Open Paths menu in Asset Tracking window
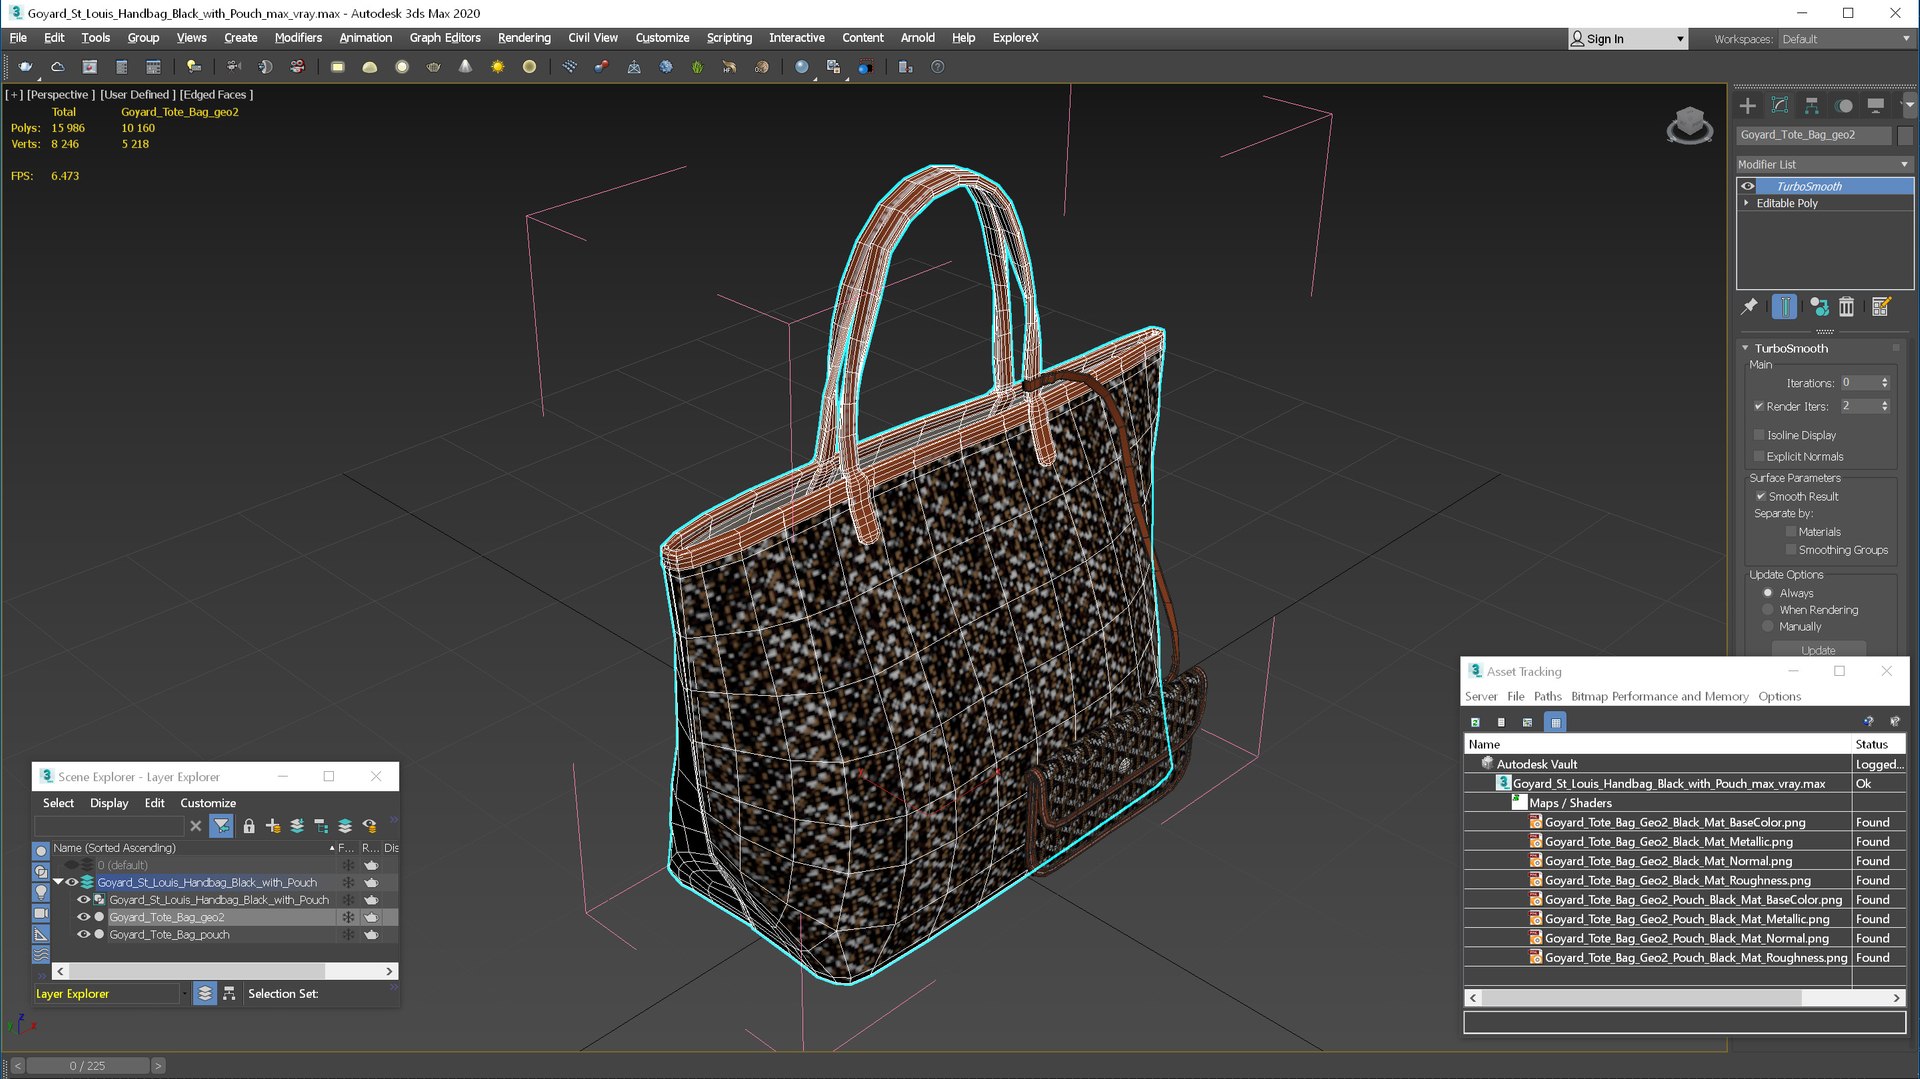1920x1079 pixels. coord(1547,697)
